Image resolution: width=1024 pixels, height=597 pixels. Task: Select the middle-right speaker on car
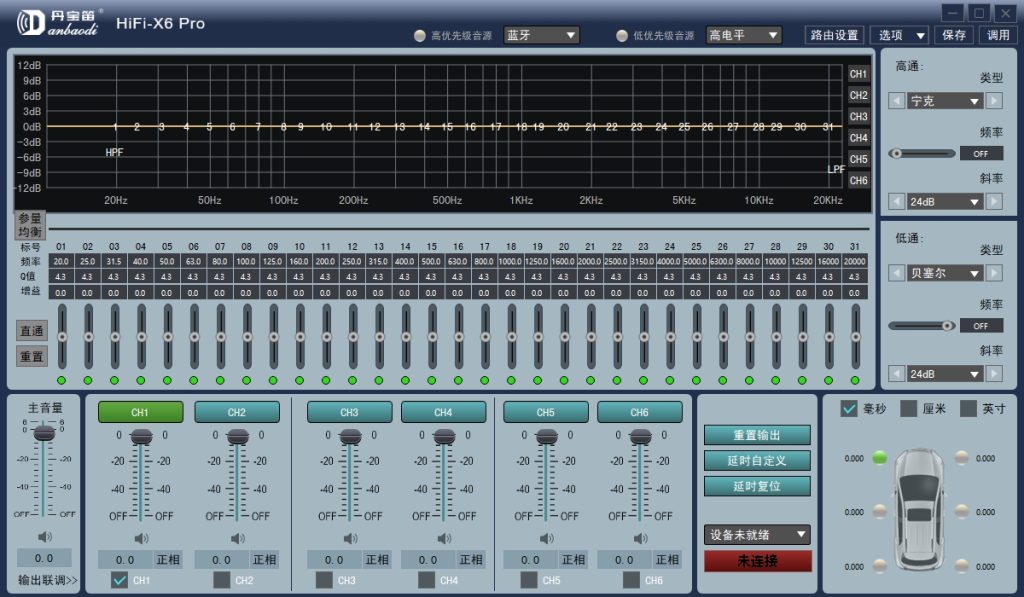(961, 511)
